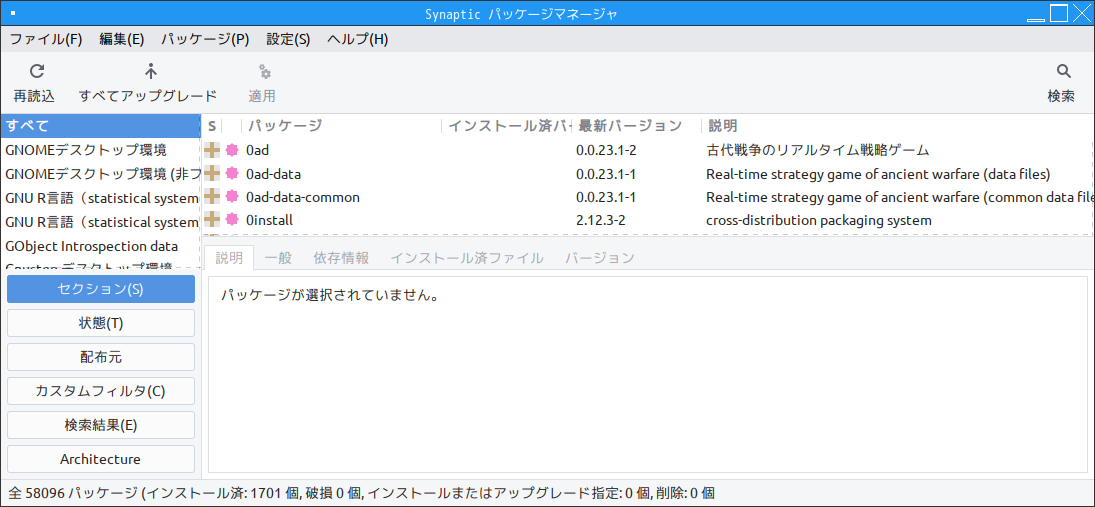Switch to the バージョン tab
Viewport: 1095px width, 507px height.
pyautogui.click(x=599, y=258)
